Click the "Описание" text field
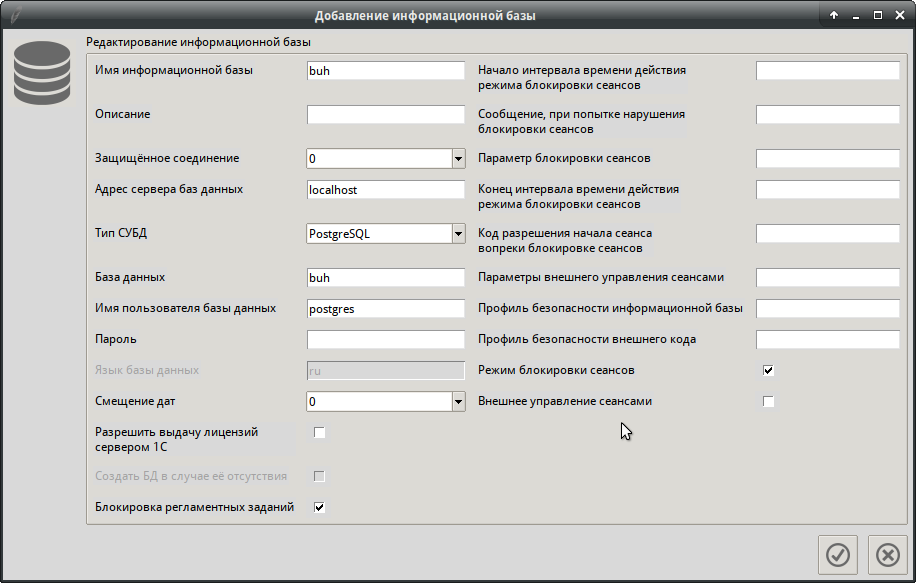 coord(384,114)
